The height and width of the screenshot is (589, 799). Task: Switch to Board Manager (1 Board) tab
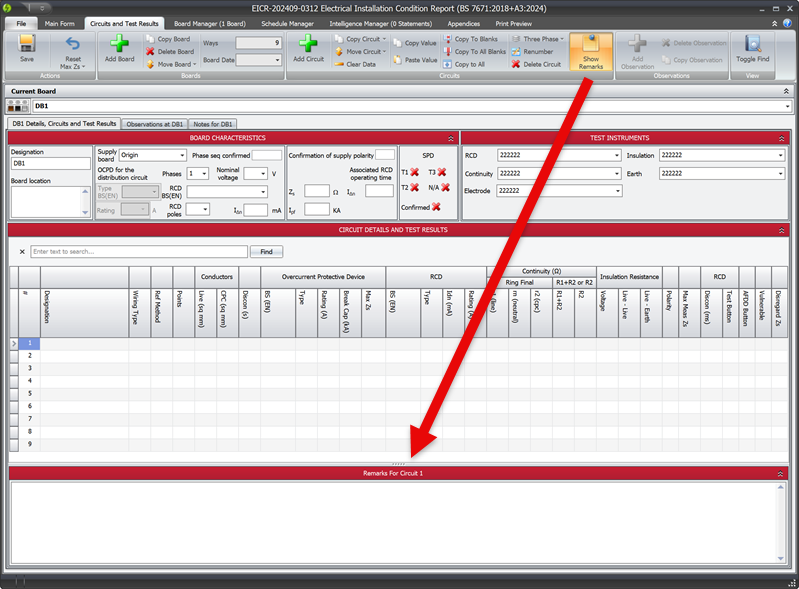tap(209, 23)
